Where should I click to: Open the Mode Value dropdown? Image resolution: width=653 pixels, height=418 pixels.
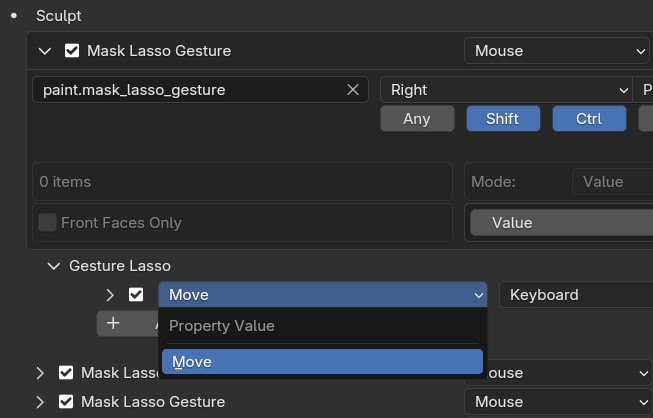613,182
